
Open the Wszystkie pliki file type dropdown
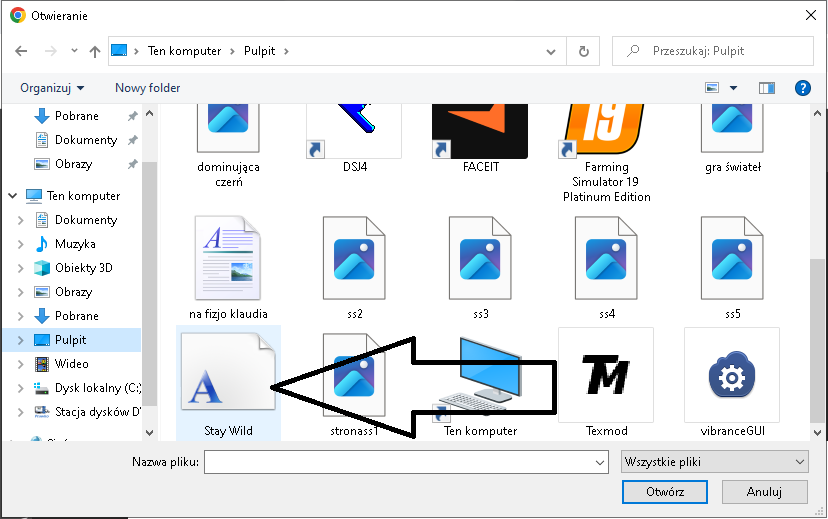(x=715, y=462)
